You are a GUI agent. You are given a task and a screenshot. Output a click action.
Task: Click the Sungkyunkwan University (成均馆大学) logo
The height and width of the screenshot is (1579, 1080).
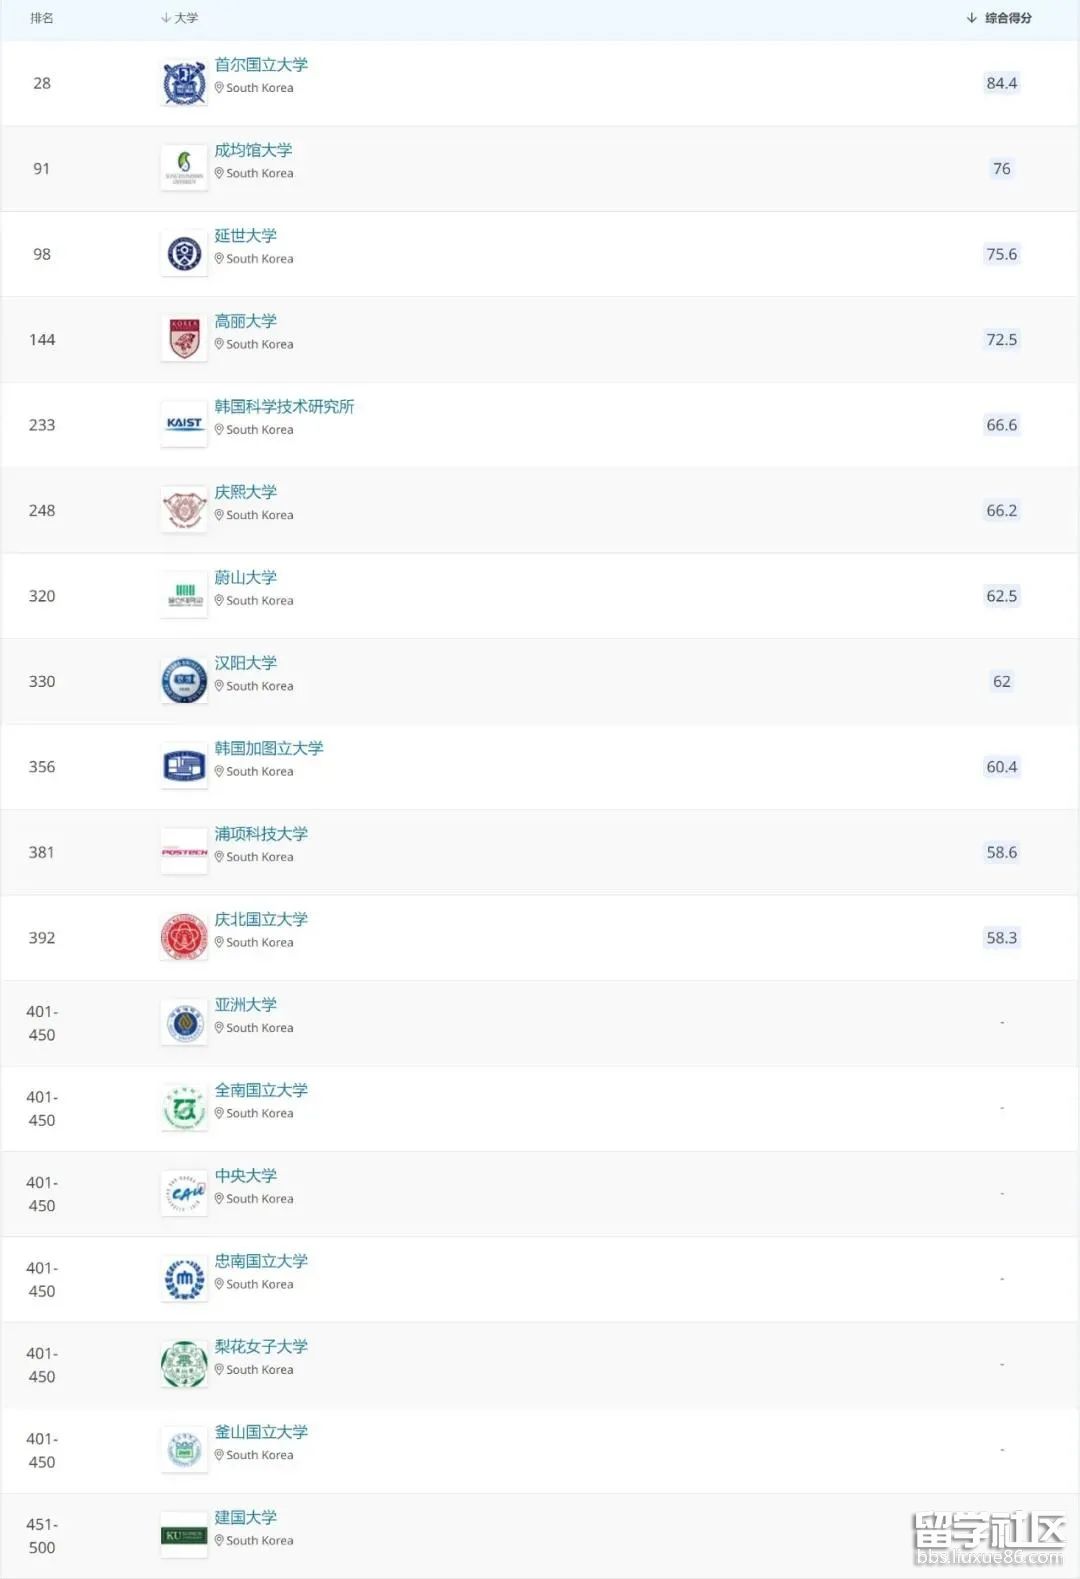(184, 168)
